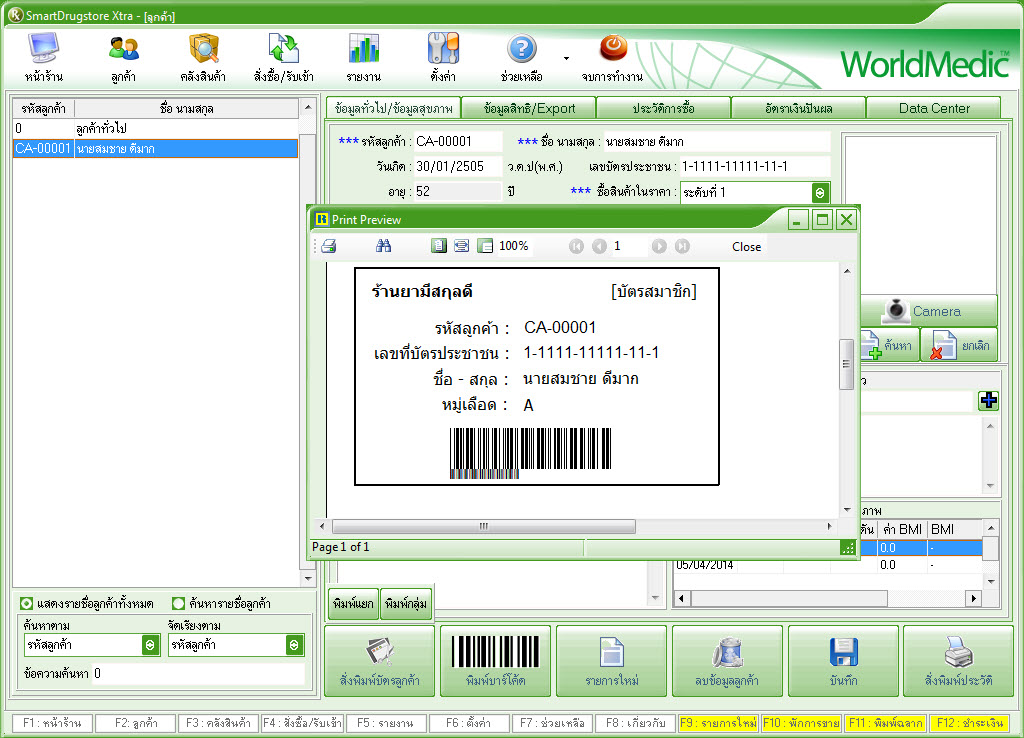The image size is (1024, 738).
Task: Open the ระดับที่ 1 price level dropdown
Action: pyautogui.click(x=820, y=193)
